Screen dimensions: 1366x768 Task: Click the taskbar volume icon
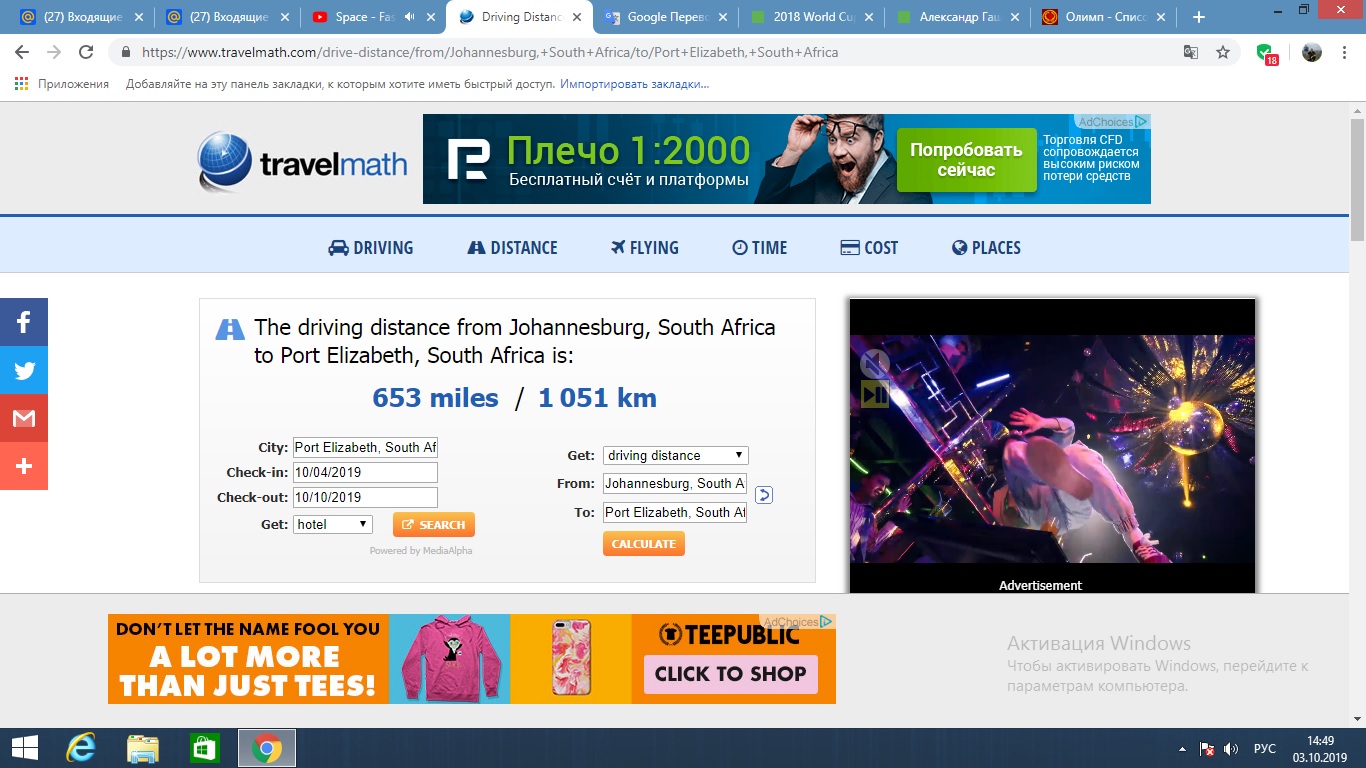tap(1231, 749)
